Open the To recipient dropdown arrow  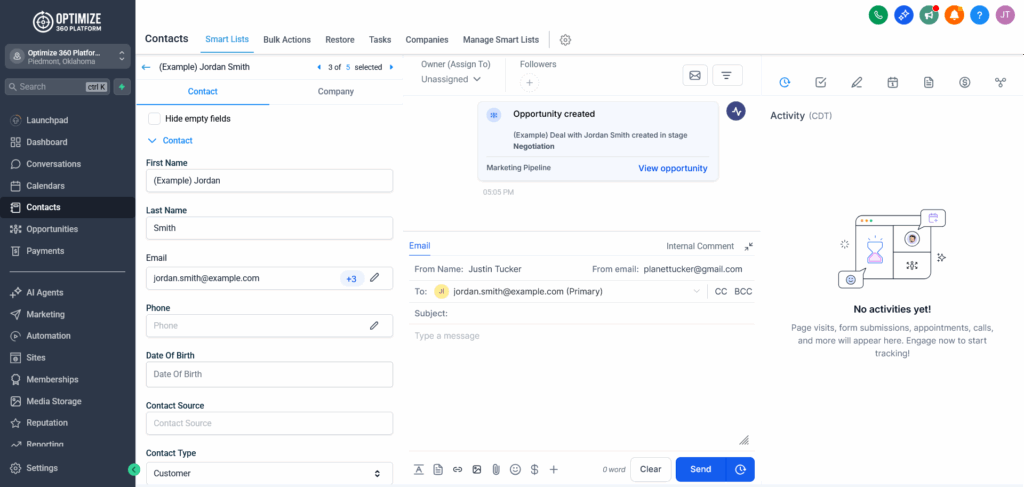coord(696,292)
